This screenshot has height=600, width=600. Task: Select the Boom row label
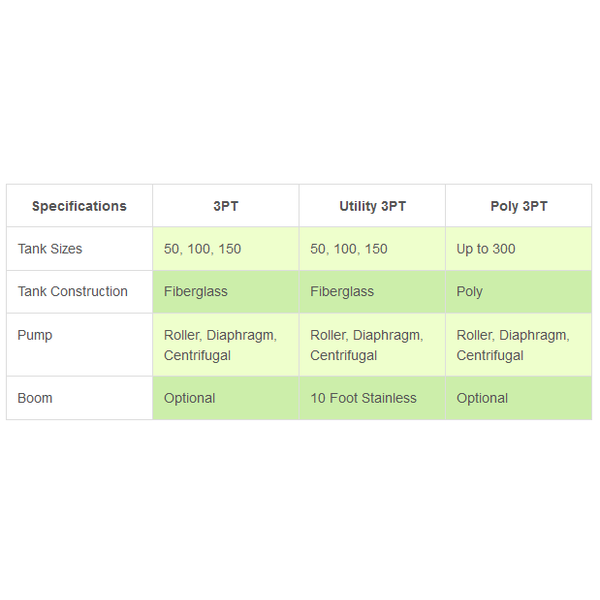pyautogui.click(x=79, y=398)
